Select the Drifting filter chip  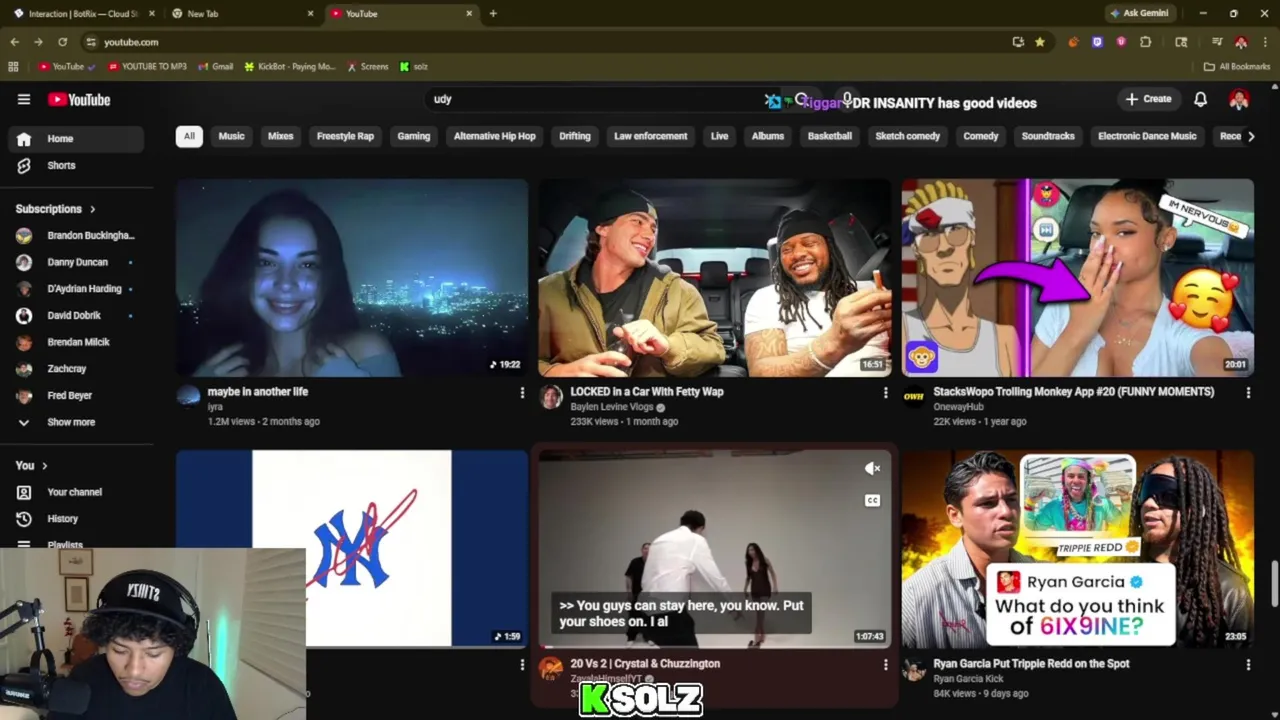coord(575,136)
